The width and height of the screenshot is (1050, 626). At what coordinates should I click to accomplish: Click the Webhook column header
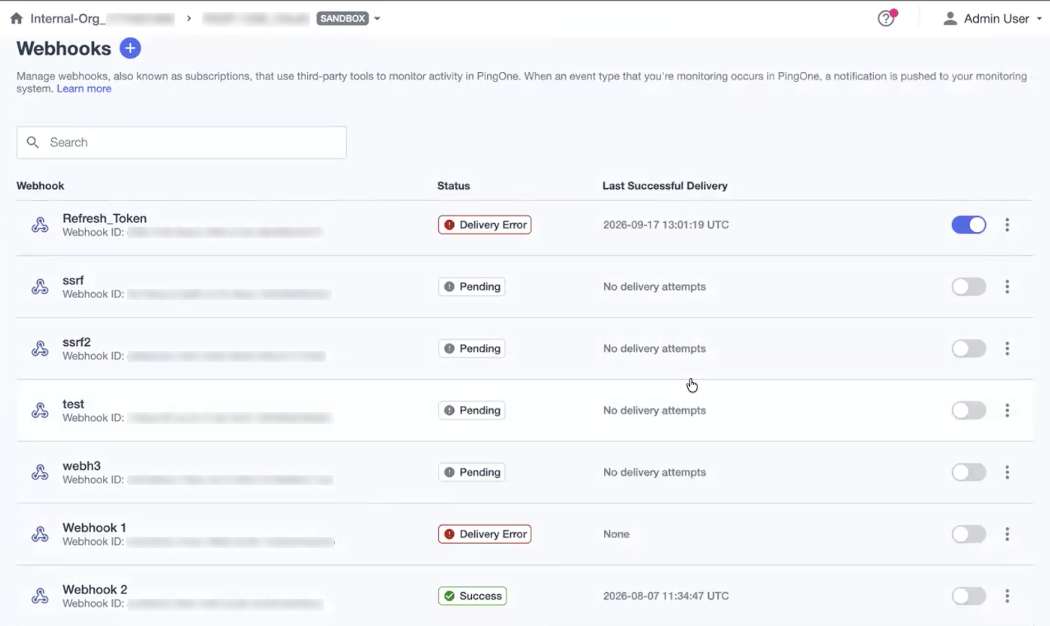pyautogui.click(x=40, y=185)
